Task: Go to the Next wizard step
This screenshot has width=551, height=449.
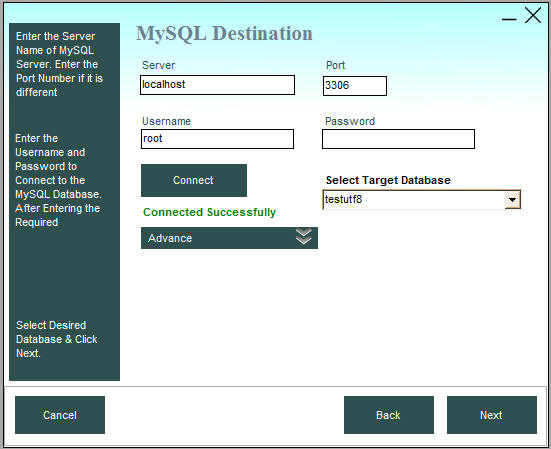Action: [492, 415]
